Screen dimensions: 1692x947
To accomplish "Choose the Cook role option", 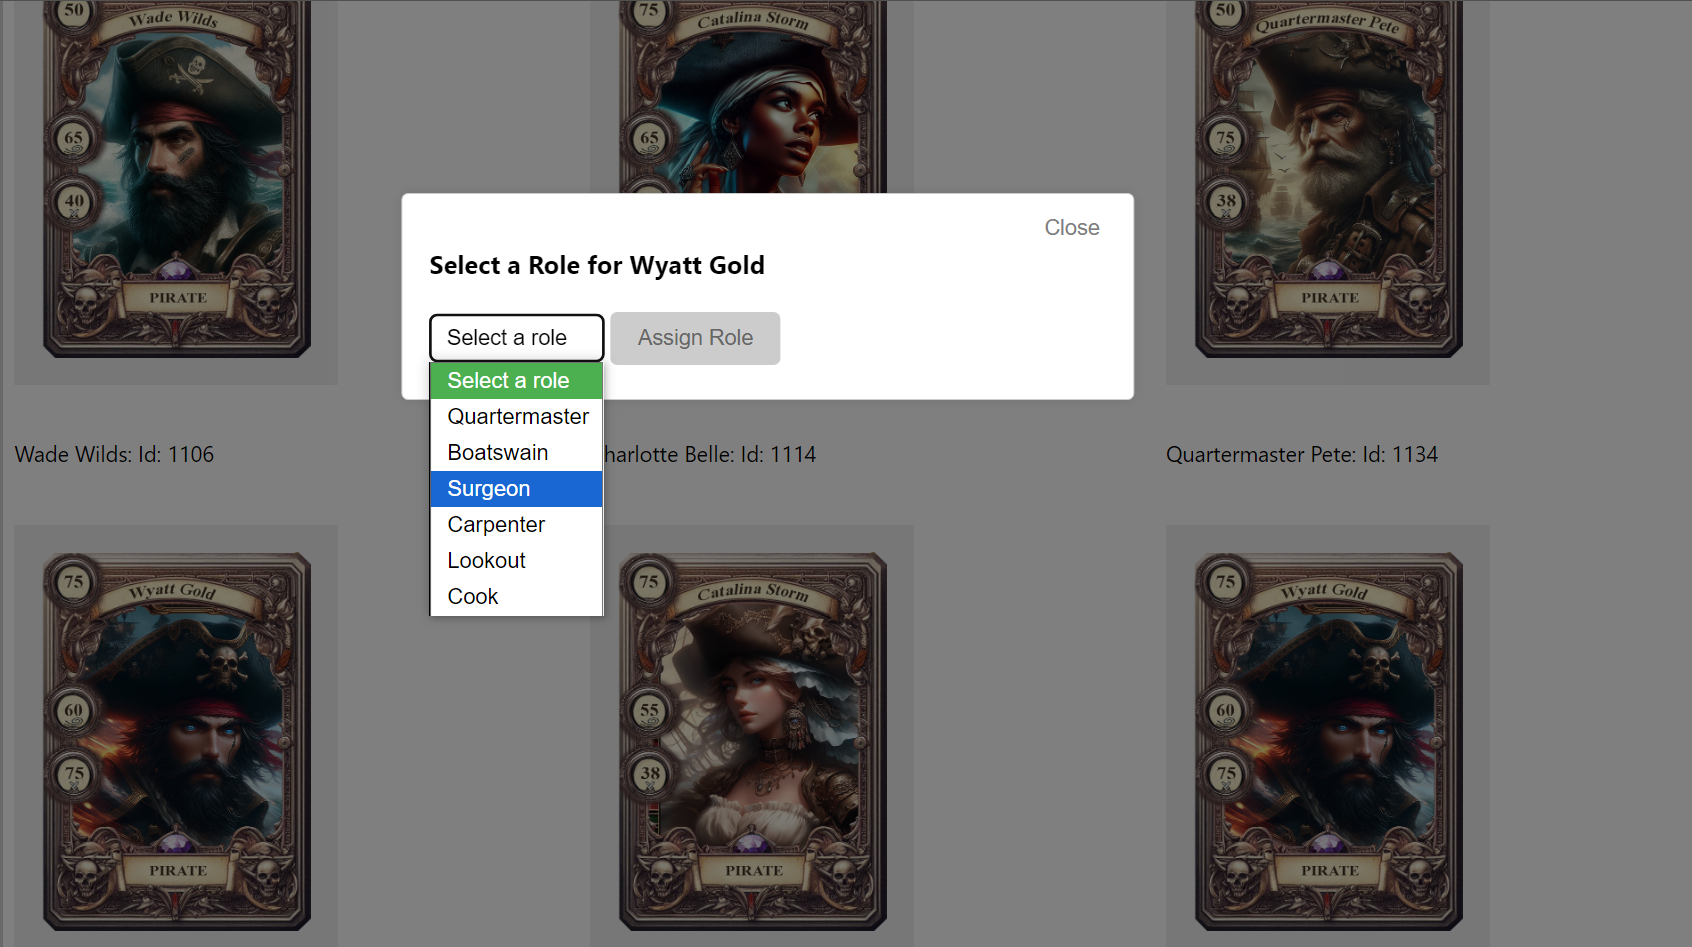I will click(x=516, y=597).
